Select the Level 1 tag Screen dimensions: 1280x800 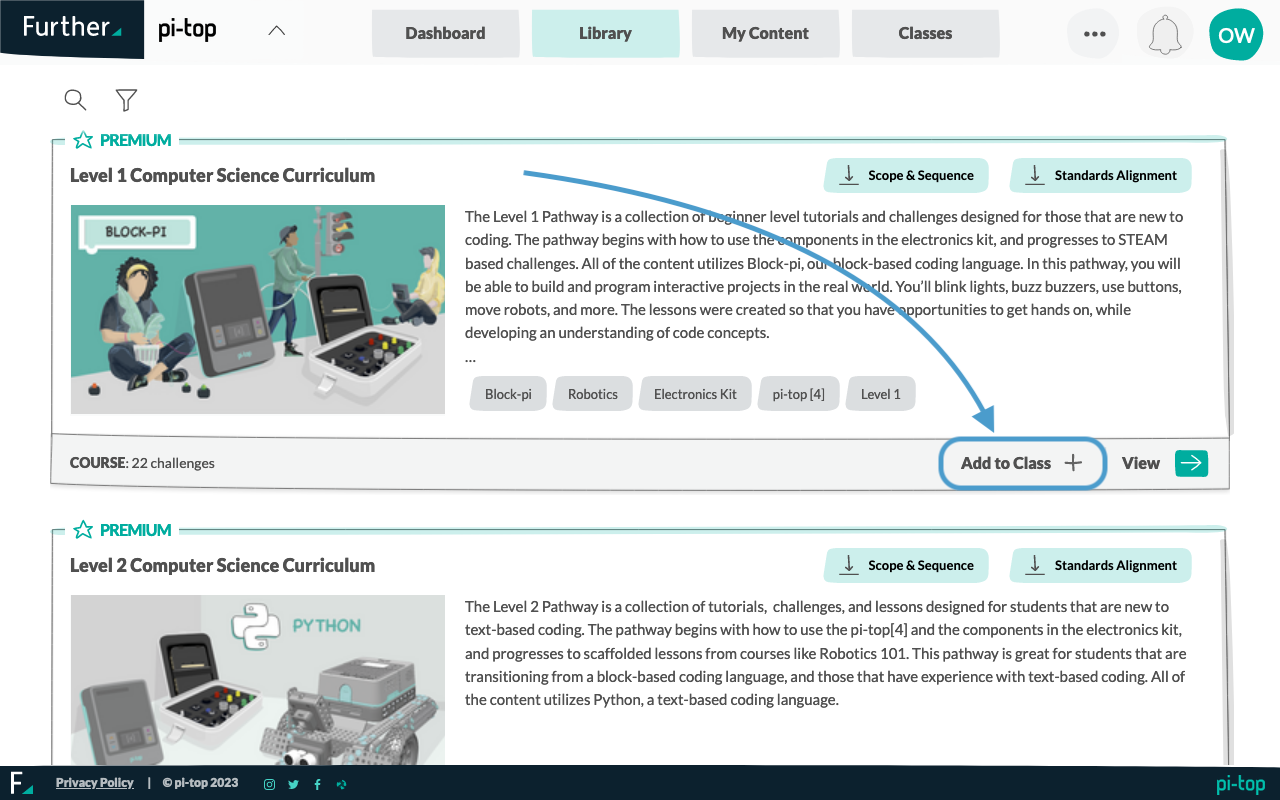pyautogui.click(x=881, y=394)
